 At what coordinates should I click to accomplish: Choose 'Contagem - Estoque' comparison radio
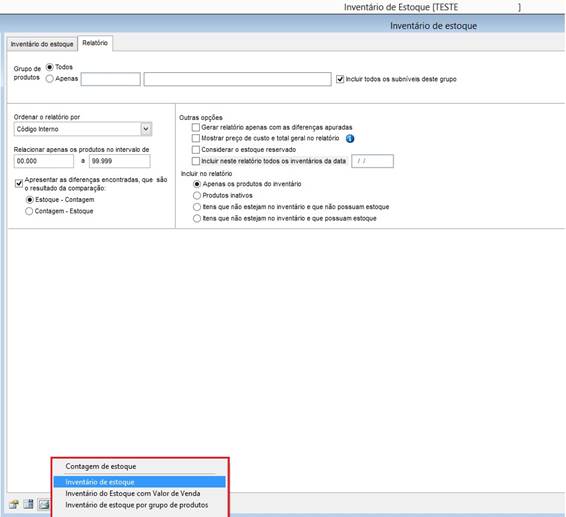click(x=29, y=211)
